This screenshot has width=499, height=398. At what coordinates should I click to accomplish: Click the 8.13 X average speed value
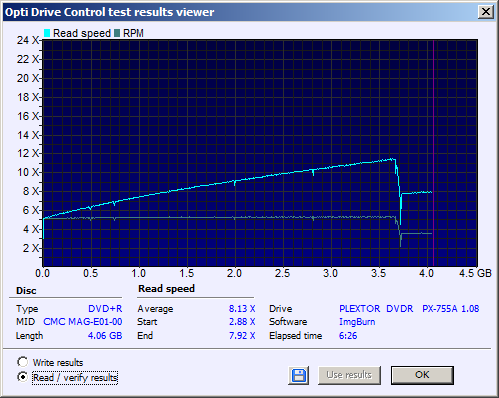click(x=242, y=309)
